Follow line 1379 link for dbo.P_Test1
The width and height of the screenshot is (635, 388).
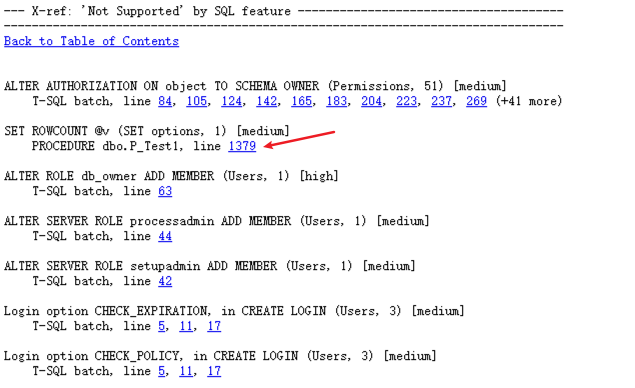[x=242, y=146]
